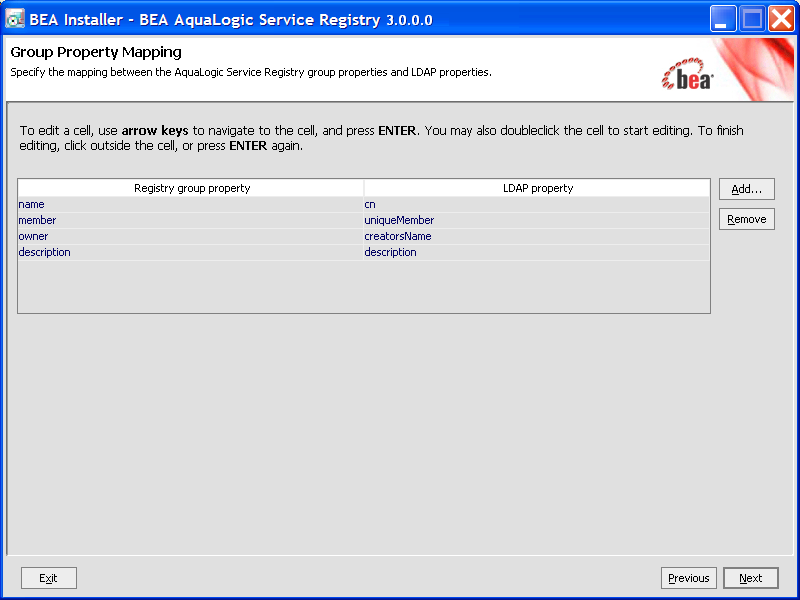This screenshot has height=600, width=800.
Task: Go to the Next installer step
Action: 751,578
